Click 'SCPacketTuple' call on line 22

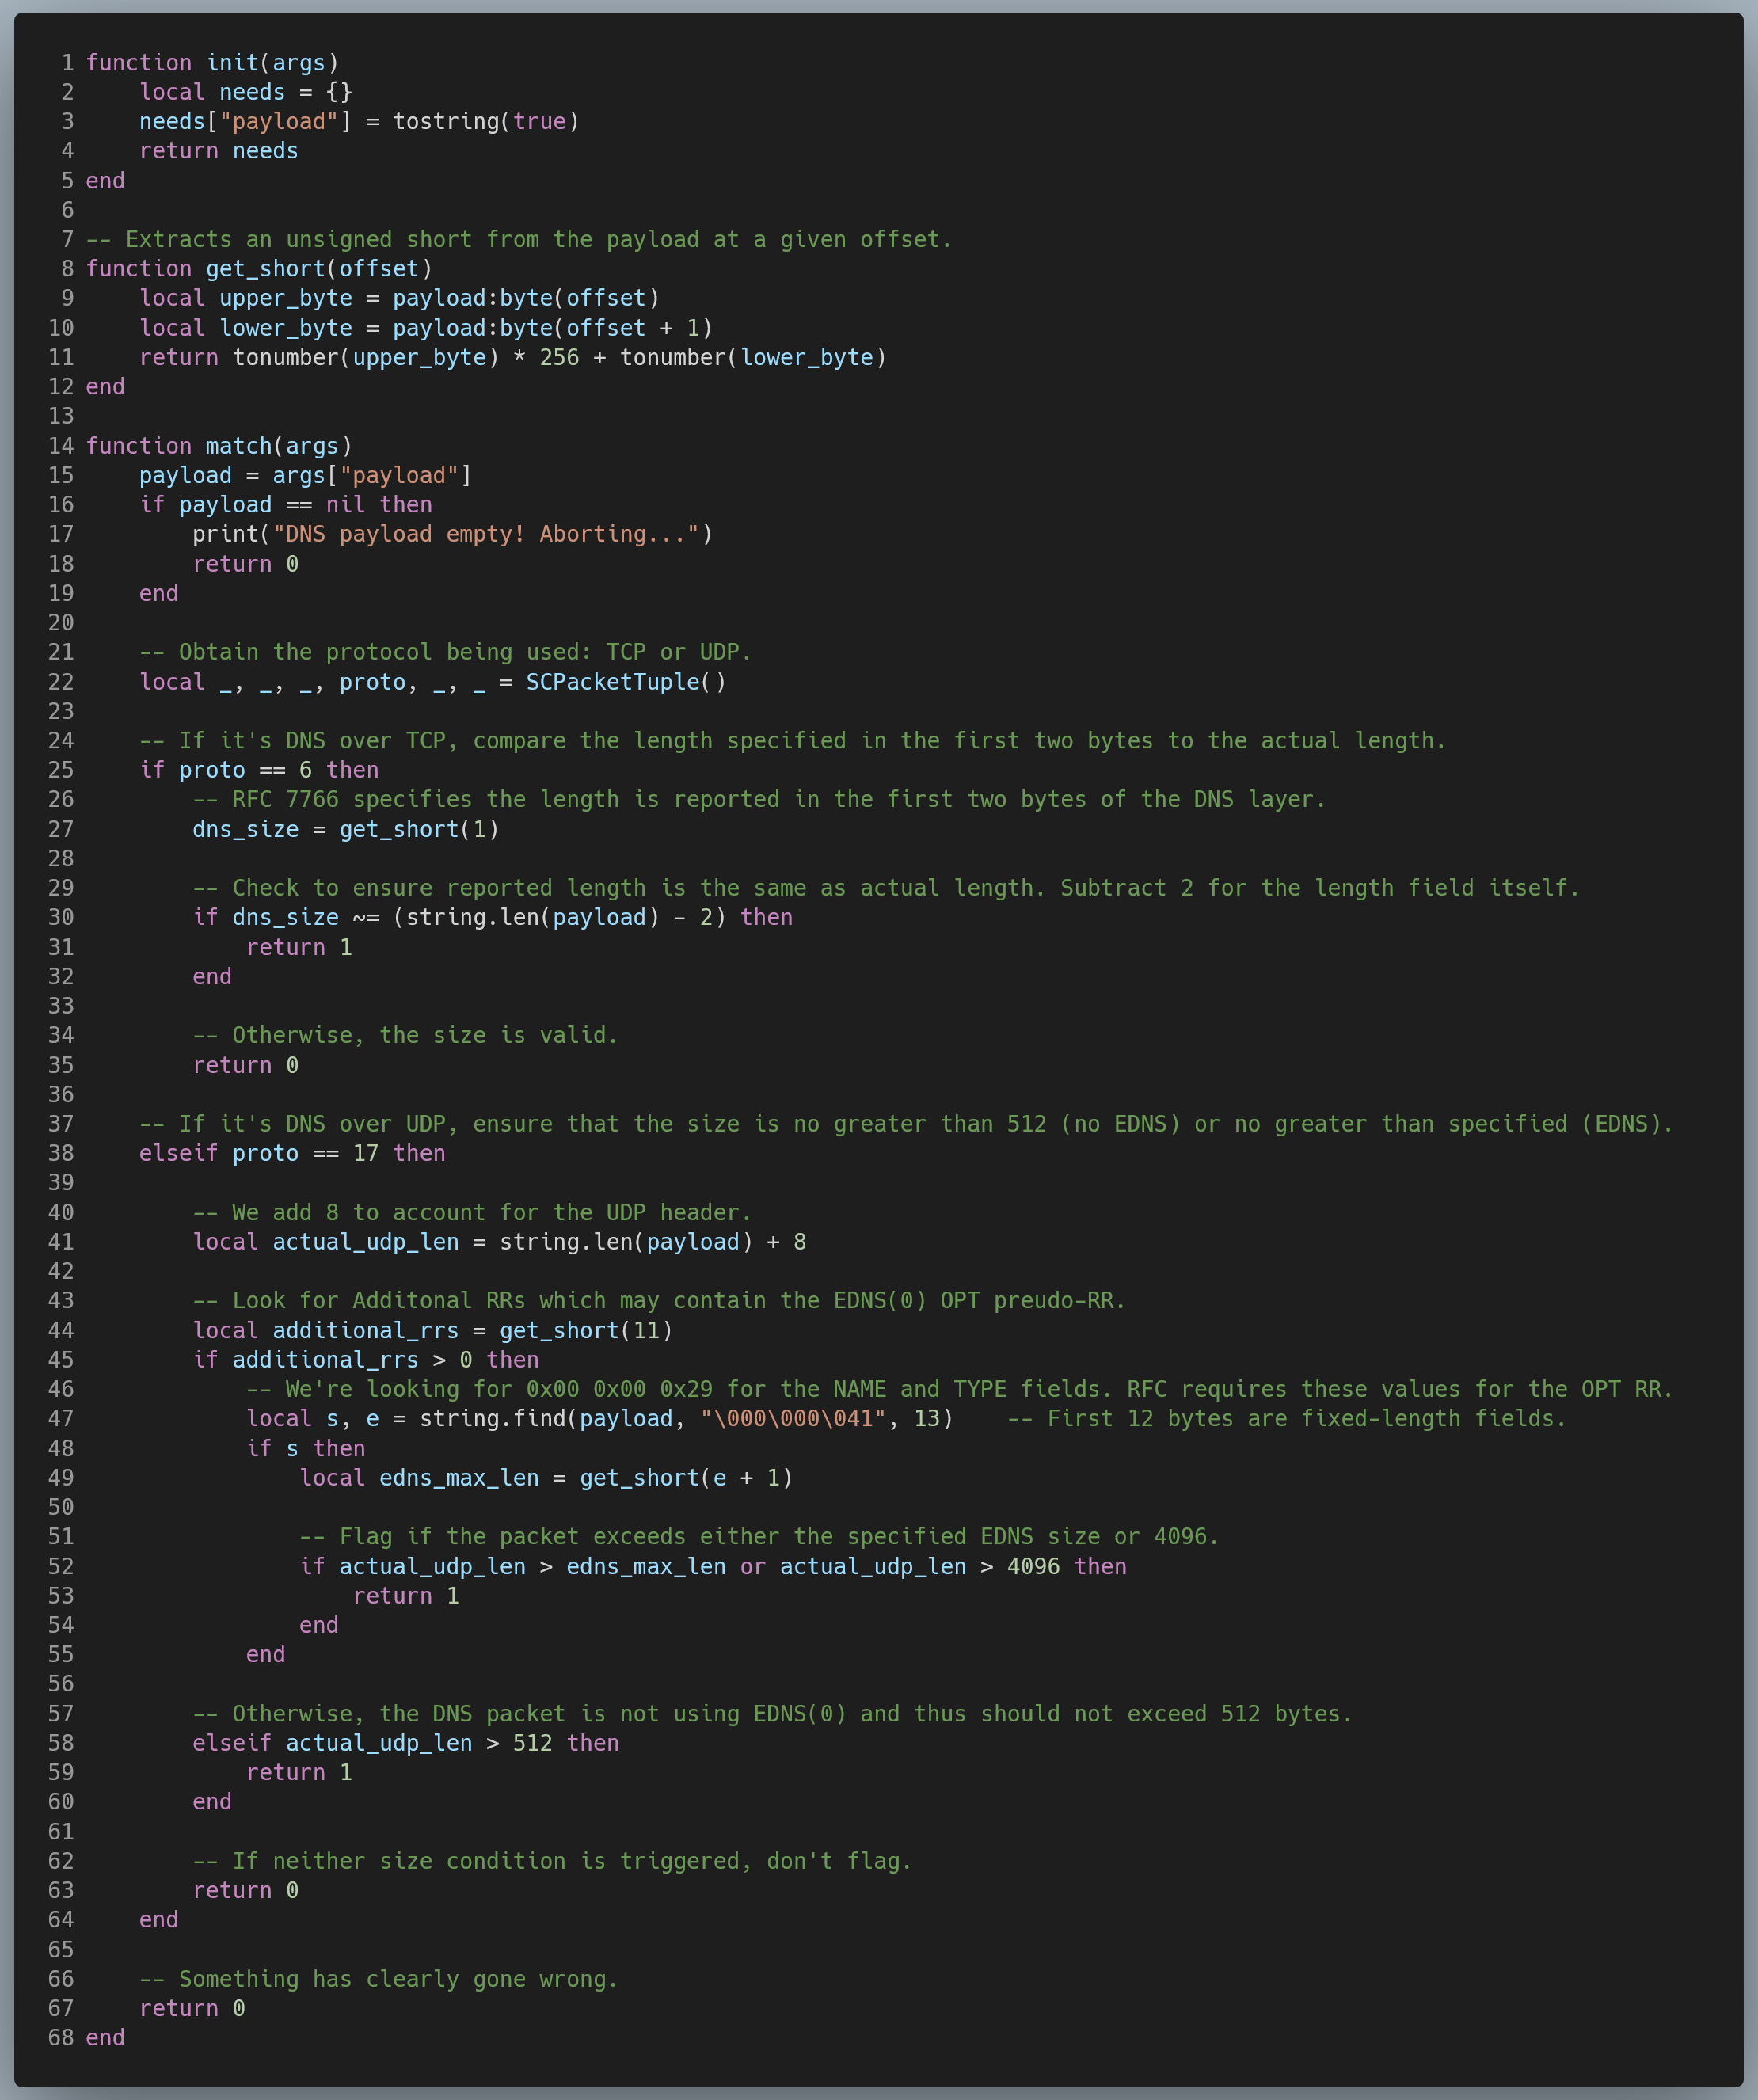(x=612, y=682)
